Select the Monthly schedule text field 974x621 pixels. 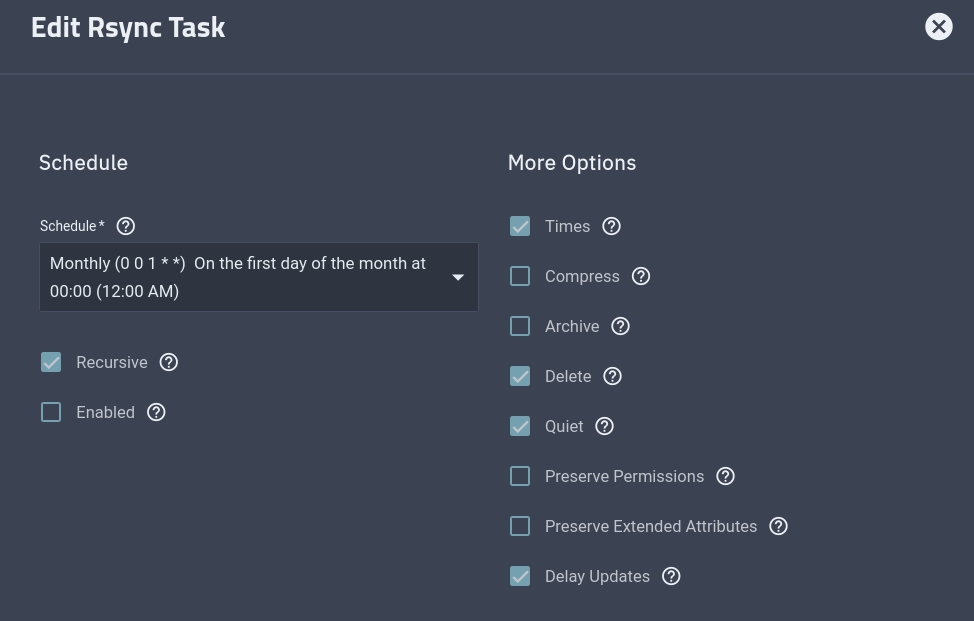pos(240,277)
